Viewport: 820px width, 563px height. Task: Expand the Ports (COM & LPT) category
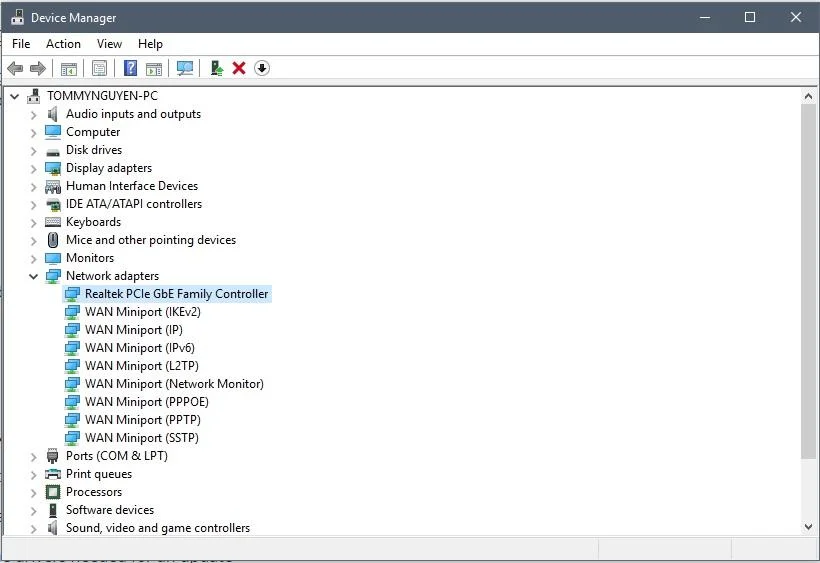click(x=33, y=456)
